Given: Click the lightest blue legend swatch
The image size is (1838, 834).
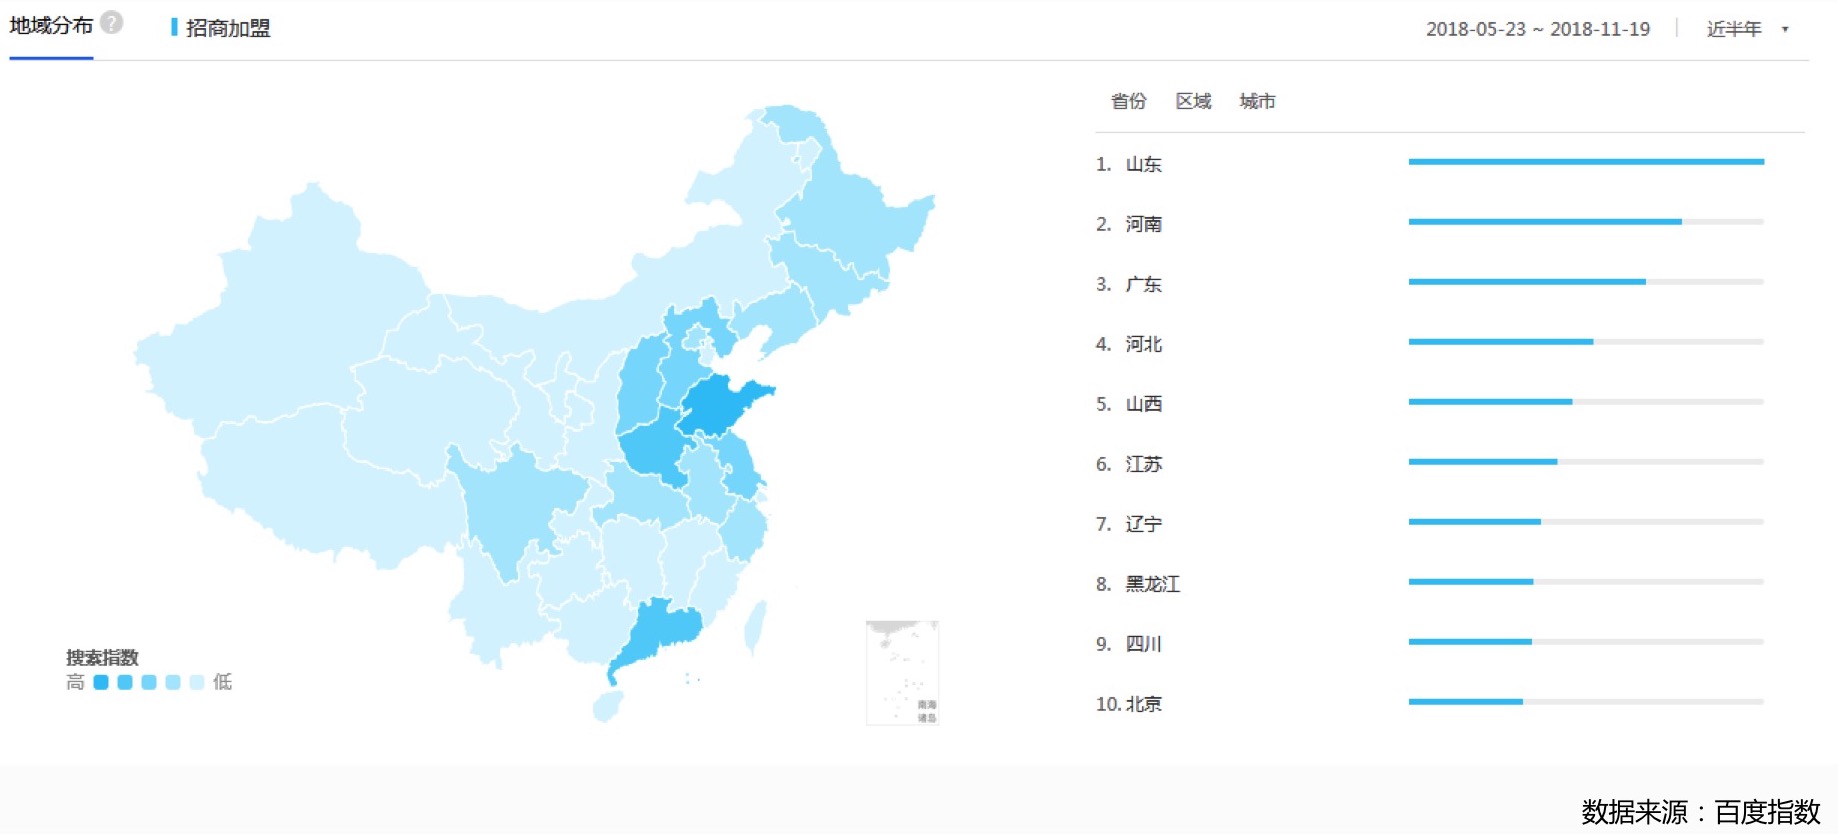Looking at the screenshot, I should click(197, 682).
